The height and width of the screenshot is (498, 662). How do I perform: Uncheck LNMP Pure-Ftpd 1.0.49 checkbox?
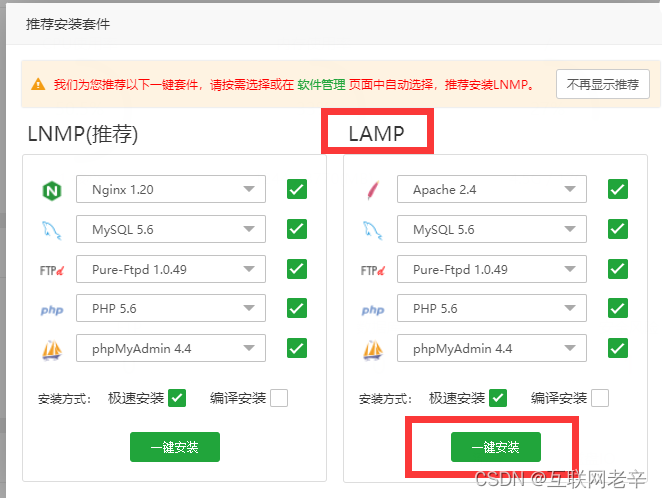click(297, 269)
